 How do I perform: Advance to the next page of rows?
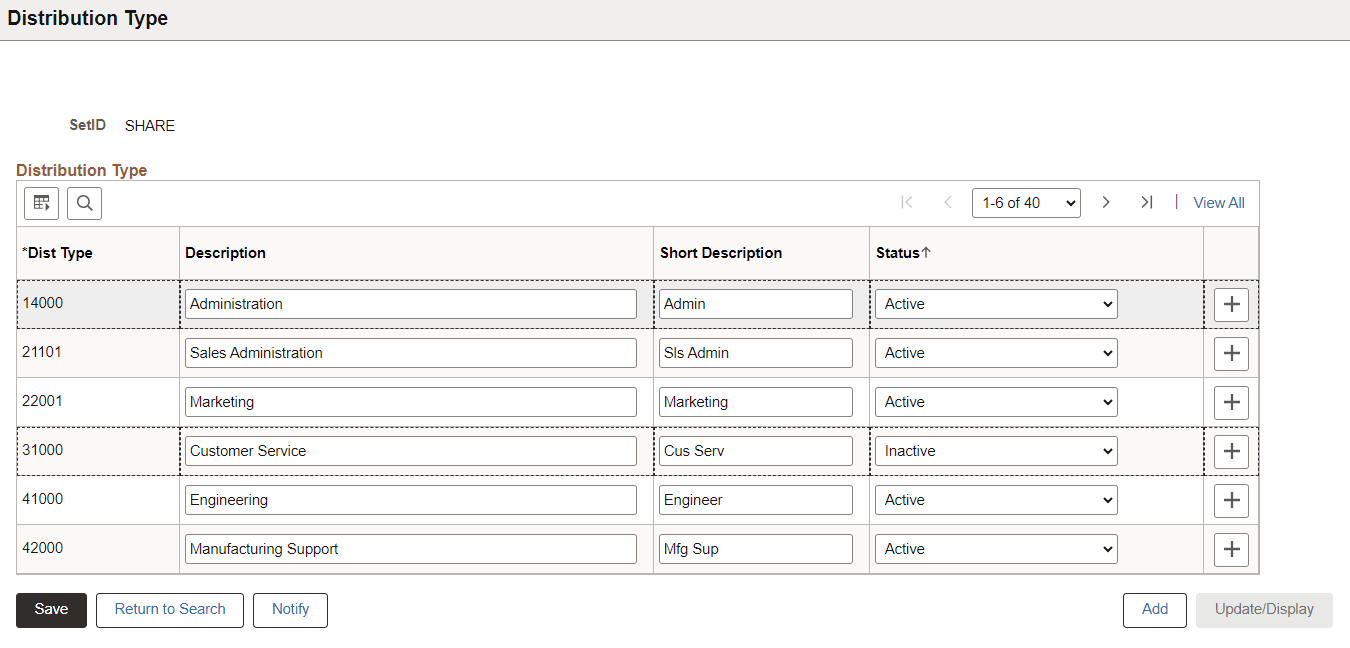click(1106, 202)
